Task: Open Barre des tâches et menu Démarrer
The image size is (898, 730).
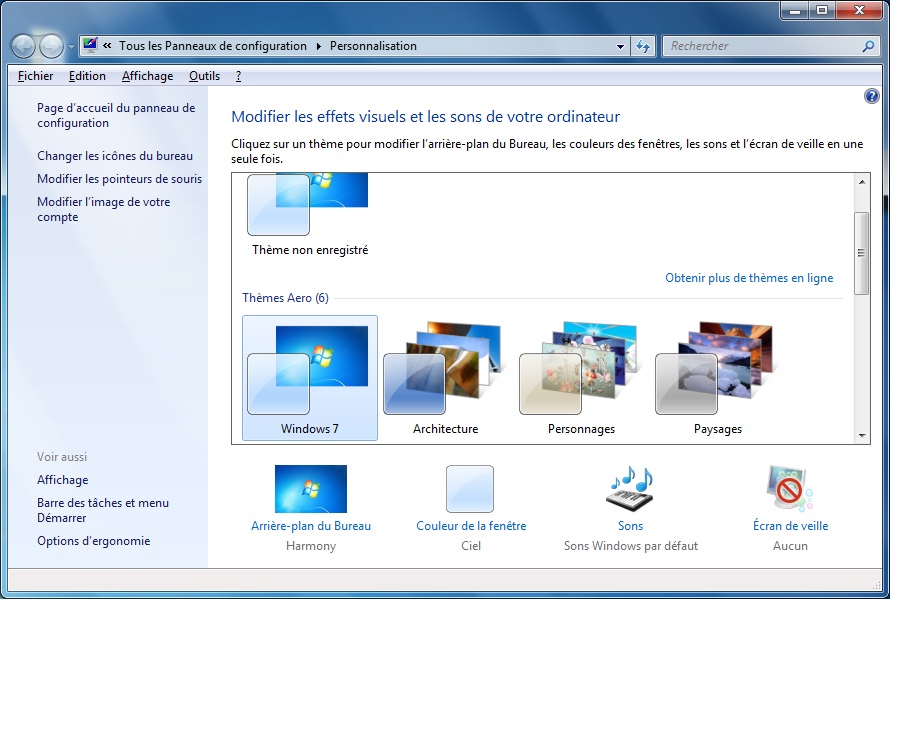Action: click(103, 510)
